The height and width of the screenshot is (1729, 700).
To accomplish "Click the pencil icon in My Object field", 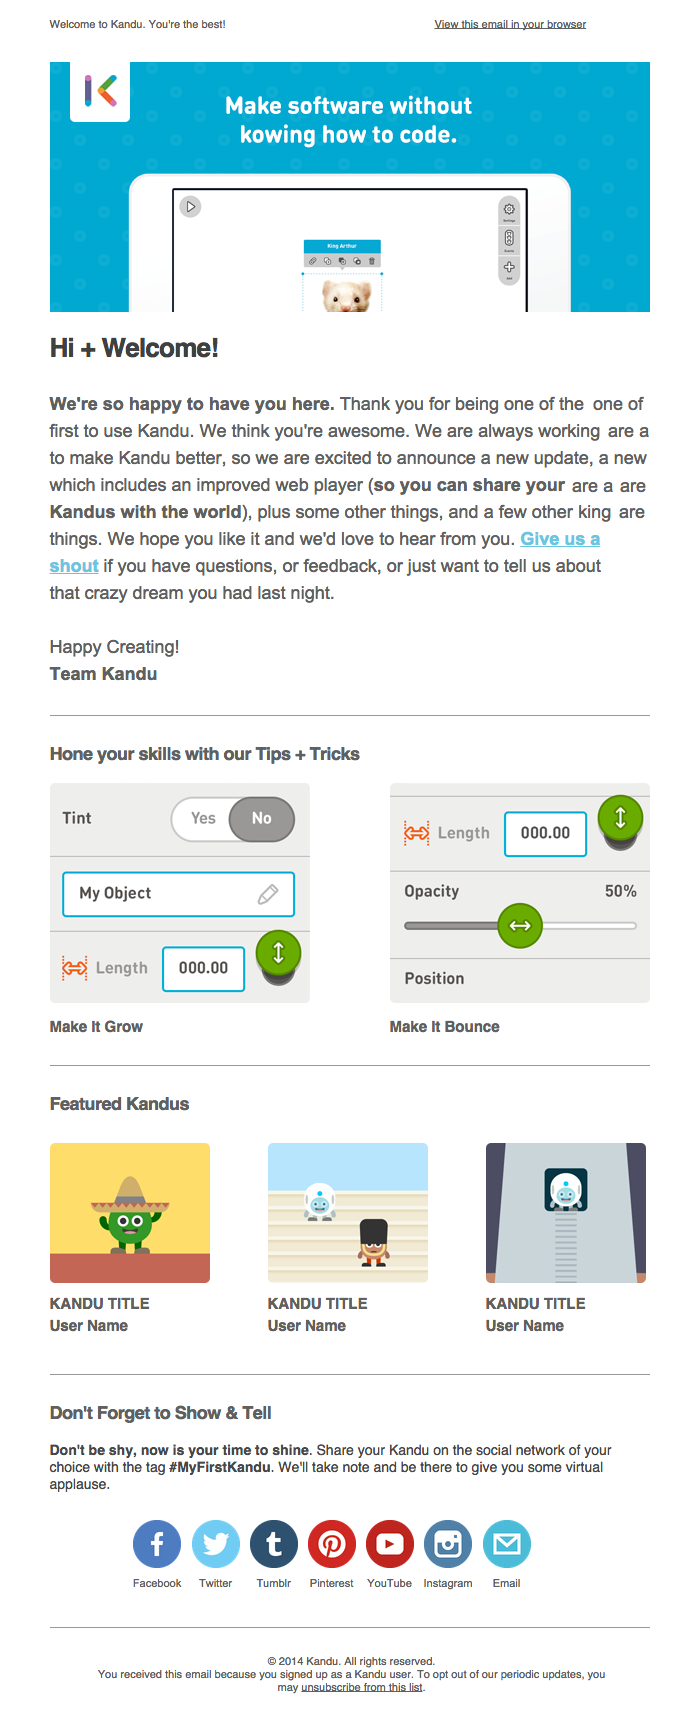I will [x=268, y=894].
